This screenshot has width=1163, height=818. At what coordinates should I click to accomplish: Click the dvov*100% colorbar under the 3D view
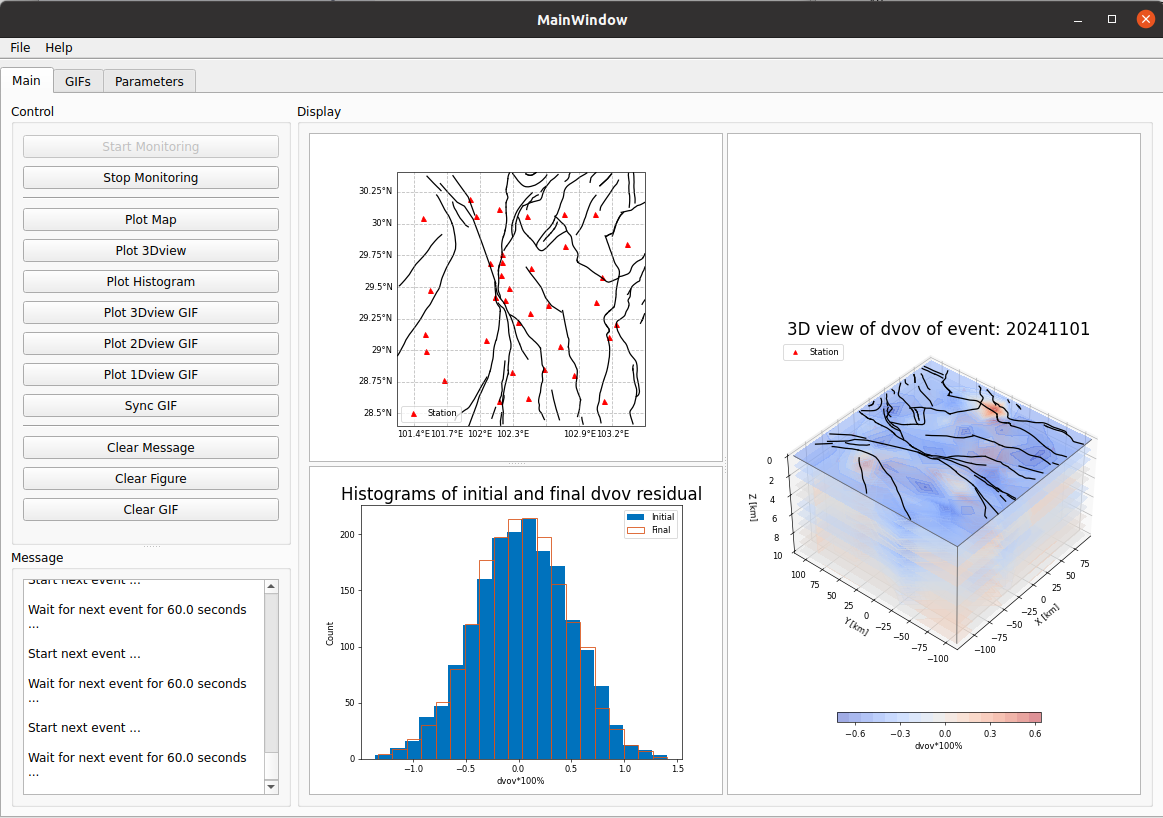coord(939,717)
